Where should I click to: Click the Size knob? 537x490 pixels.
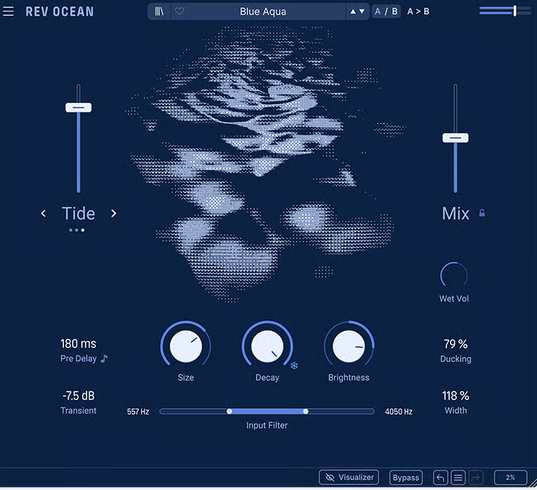pos(186,346)
